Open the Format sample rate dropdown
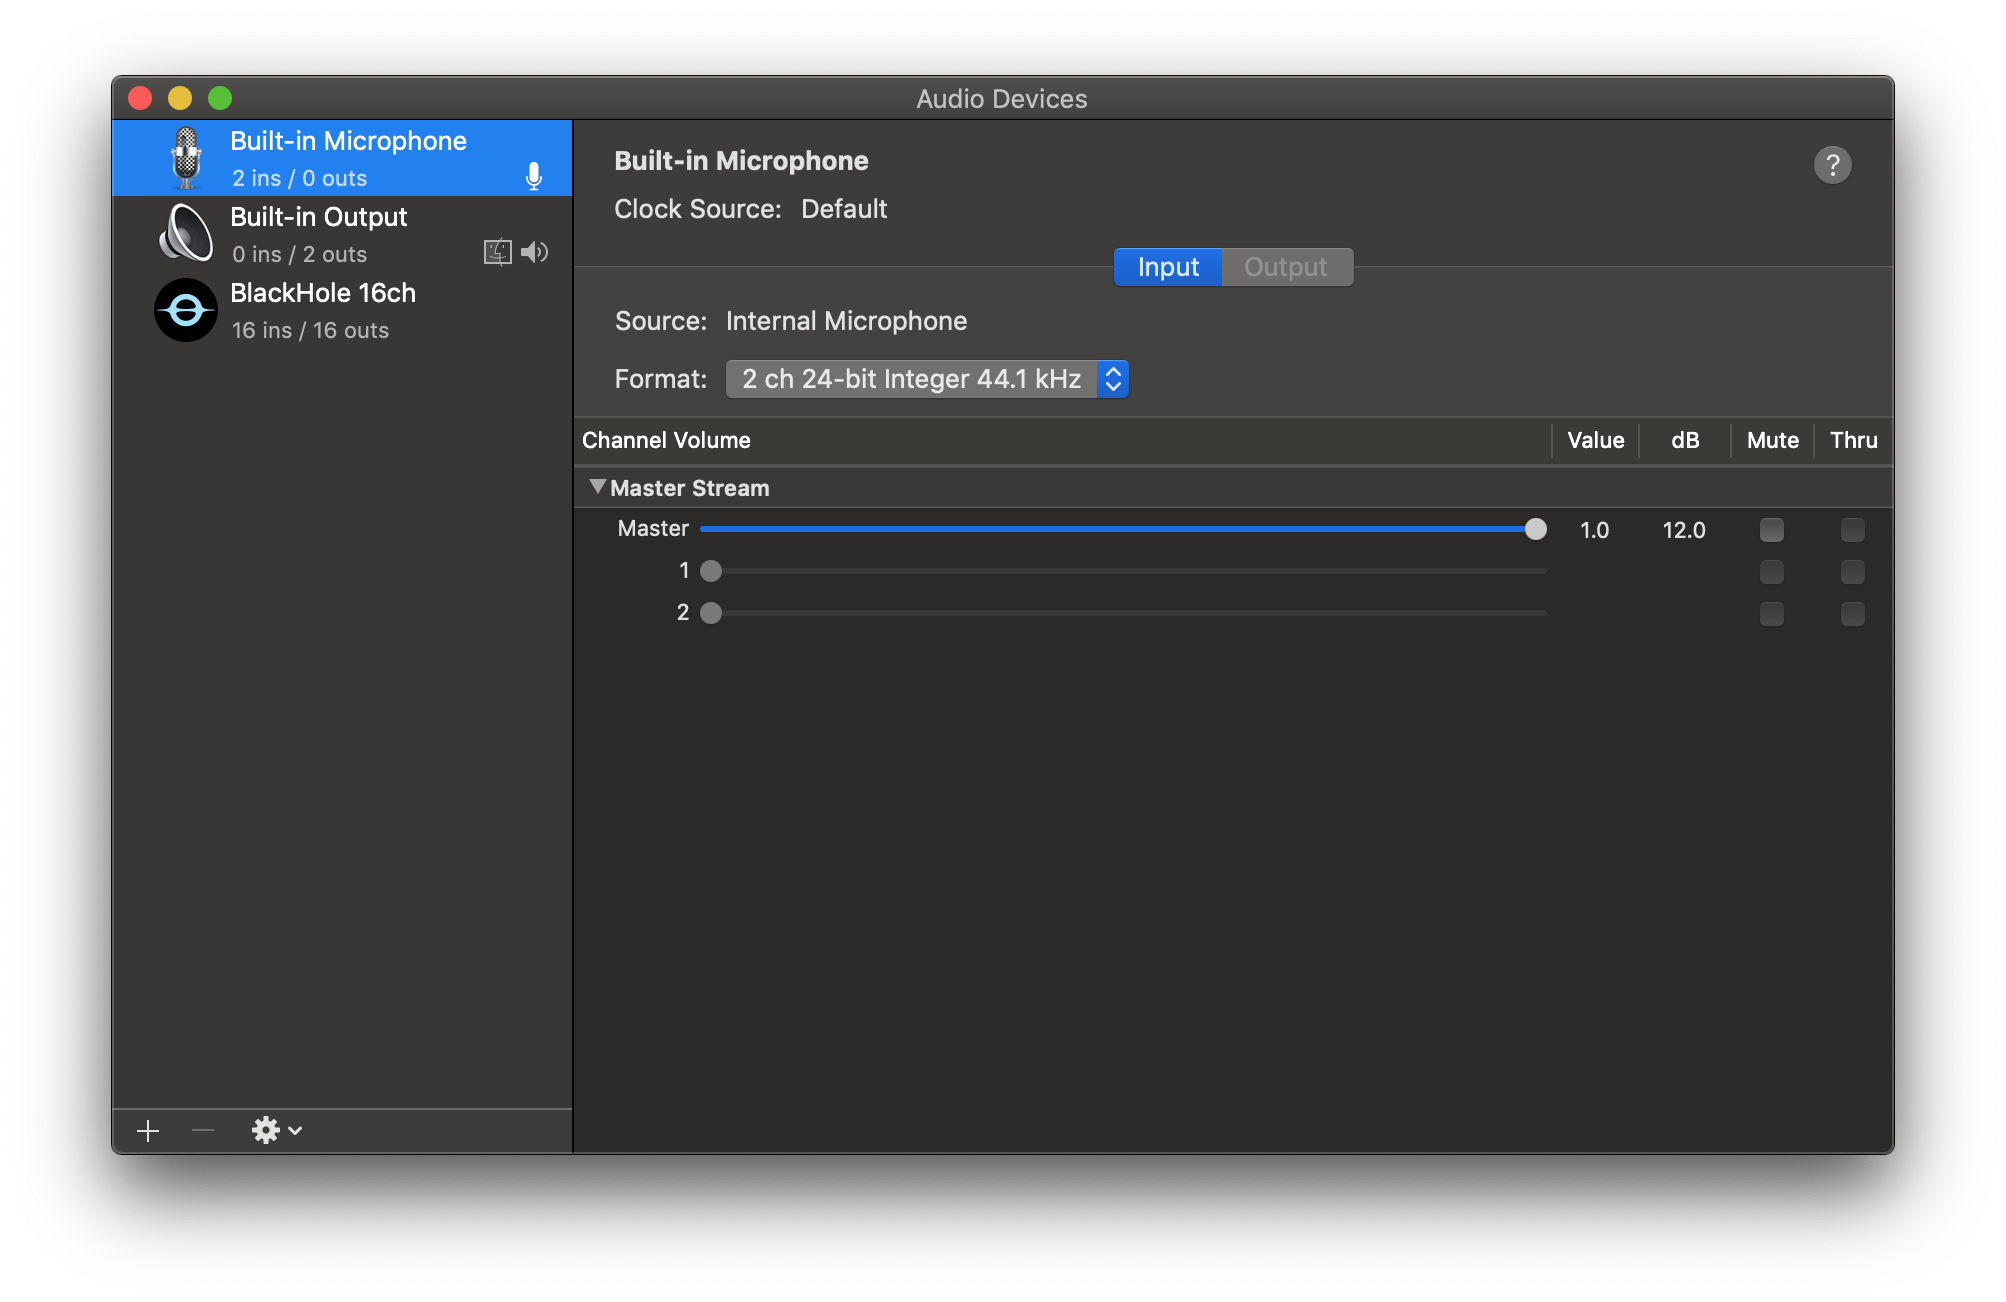2006x1302 pixels. point(927,379)
